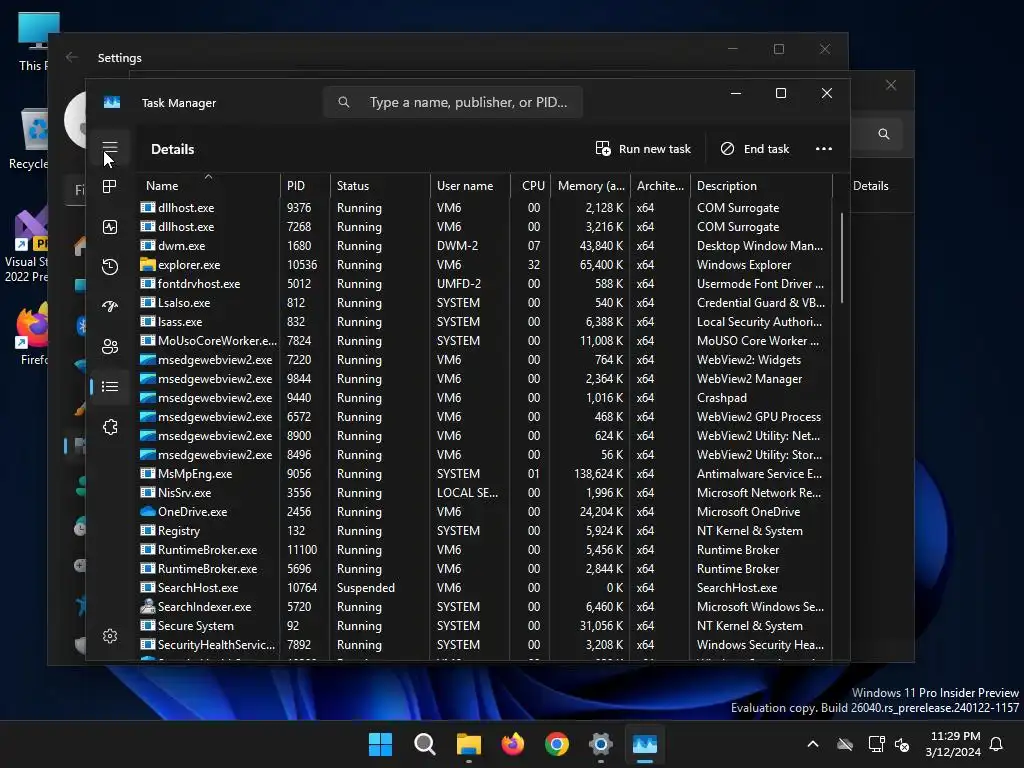Sort by the Architecture column header

(660, 185)
